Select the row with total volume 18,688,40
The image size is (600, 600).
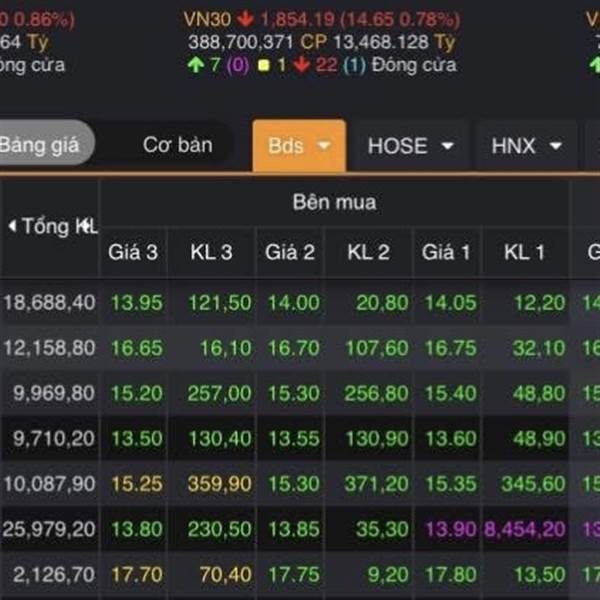[x=50, y=302]
